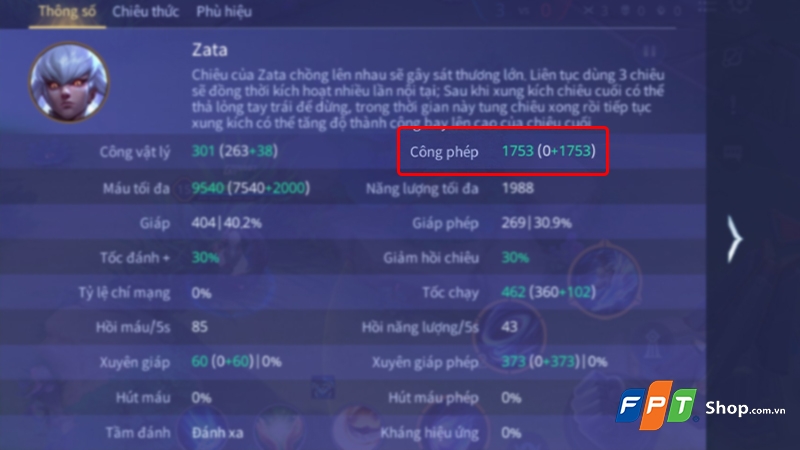Select the Xuyên giáp phép 373 stat
The height and width of the screenshot is (450, 800).
pos(489,362)
